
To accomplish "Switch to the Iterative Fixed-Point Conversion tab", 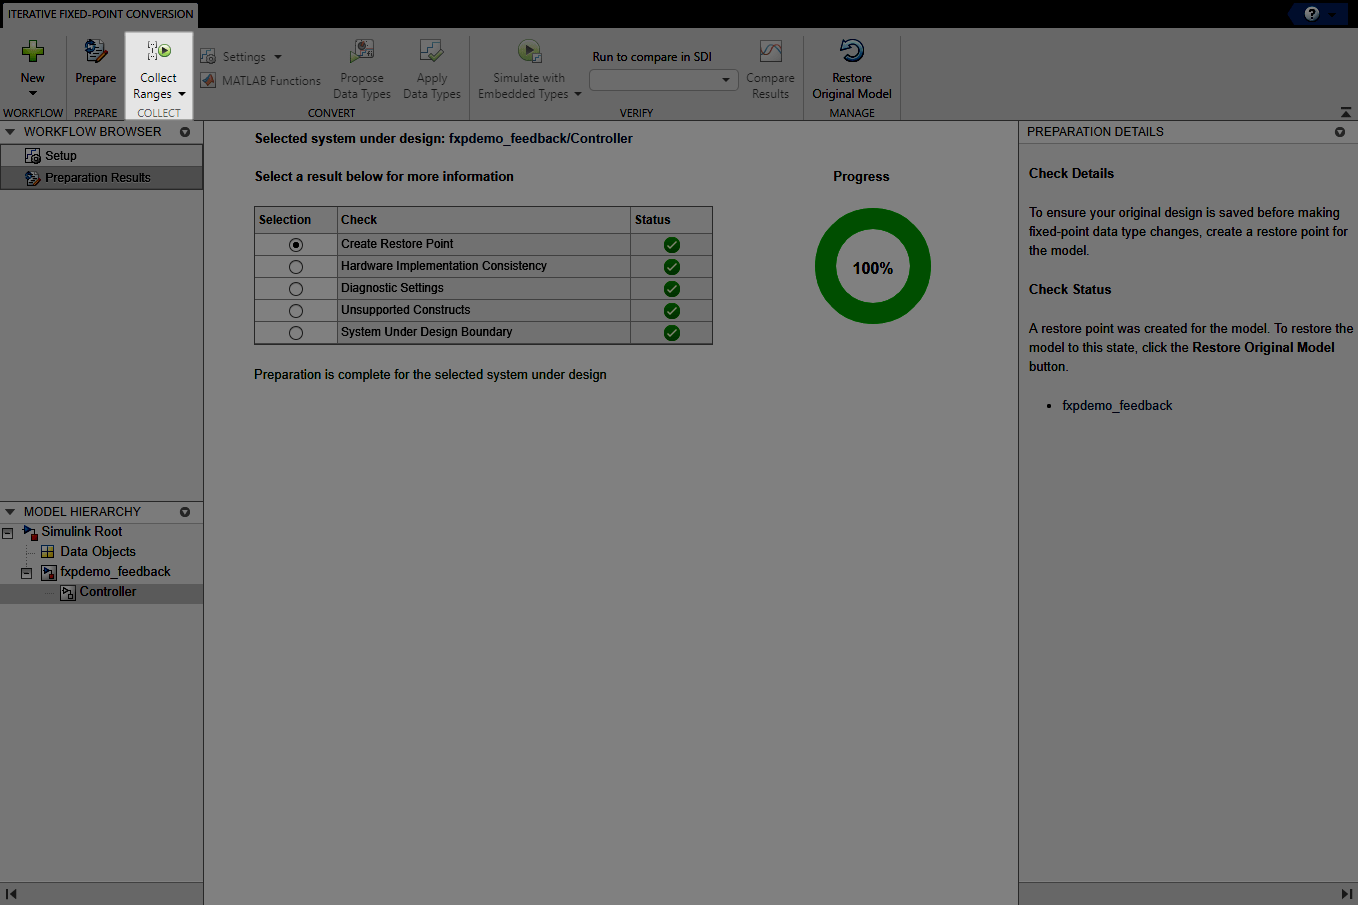I will pyautogui.click(x=99, y=14).
